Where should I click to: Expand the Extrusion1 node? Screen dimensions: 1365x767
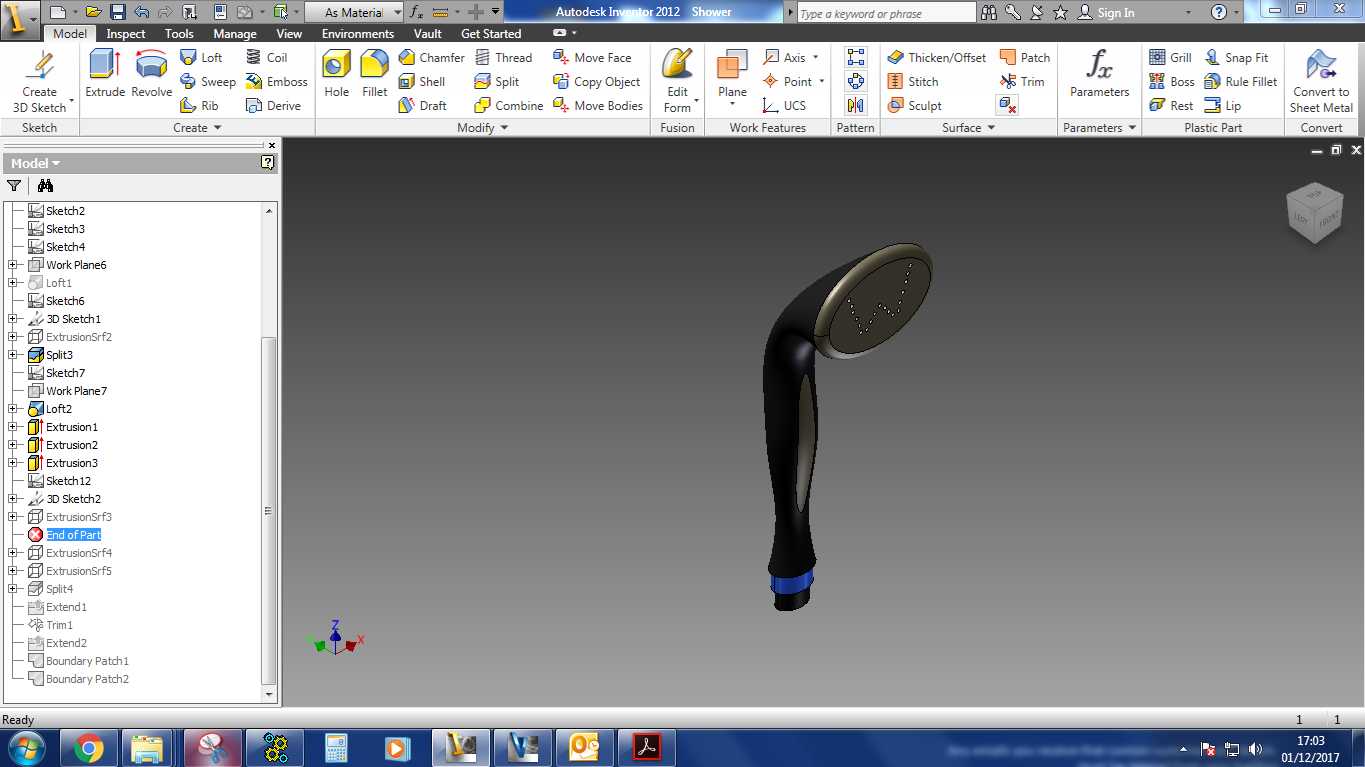tap(13, 427)
